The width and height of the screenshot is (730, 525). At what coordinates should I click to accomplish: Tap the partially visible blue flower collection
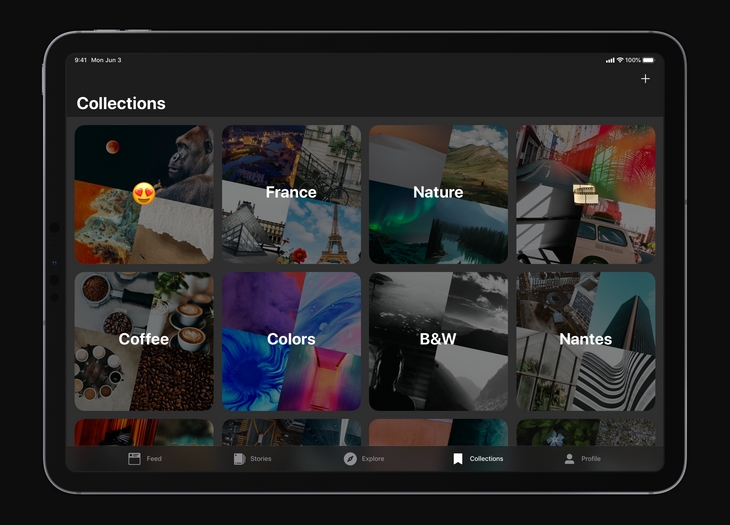(x=585, y=432)
